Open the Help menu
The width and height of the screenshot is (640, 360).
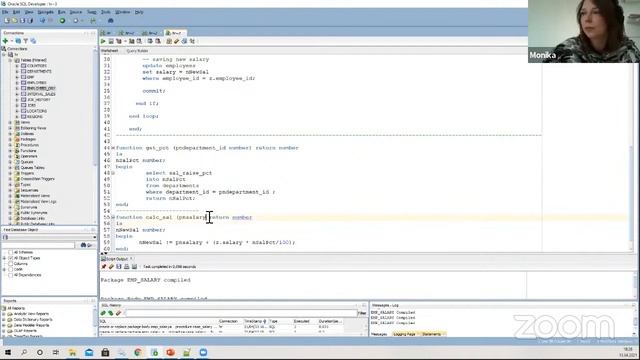pos(139,12)
